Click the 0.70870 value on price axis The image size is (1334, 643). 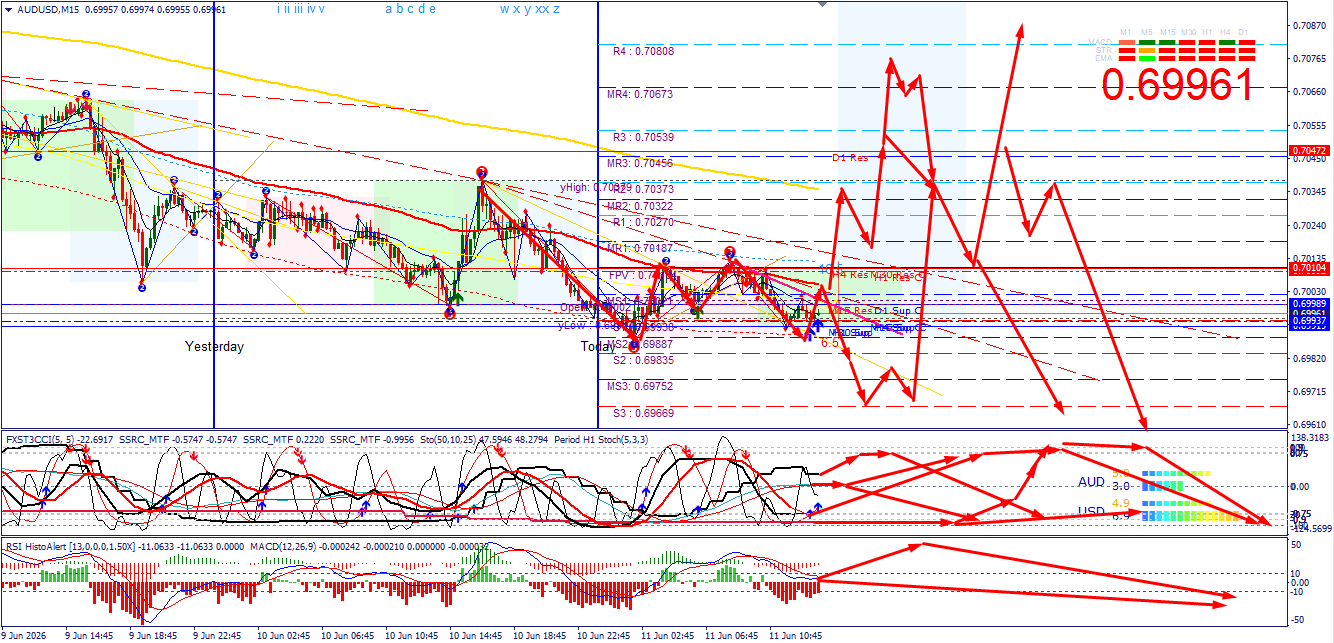pos(1309,25)
